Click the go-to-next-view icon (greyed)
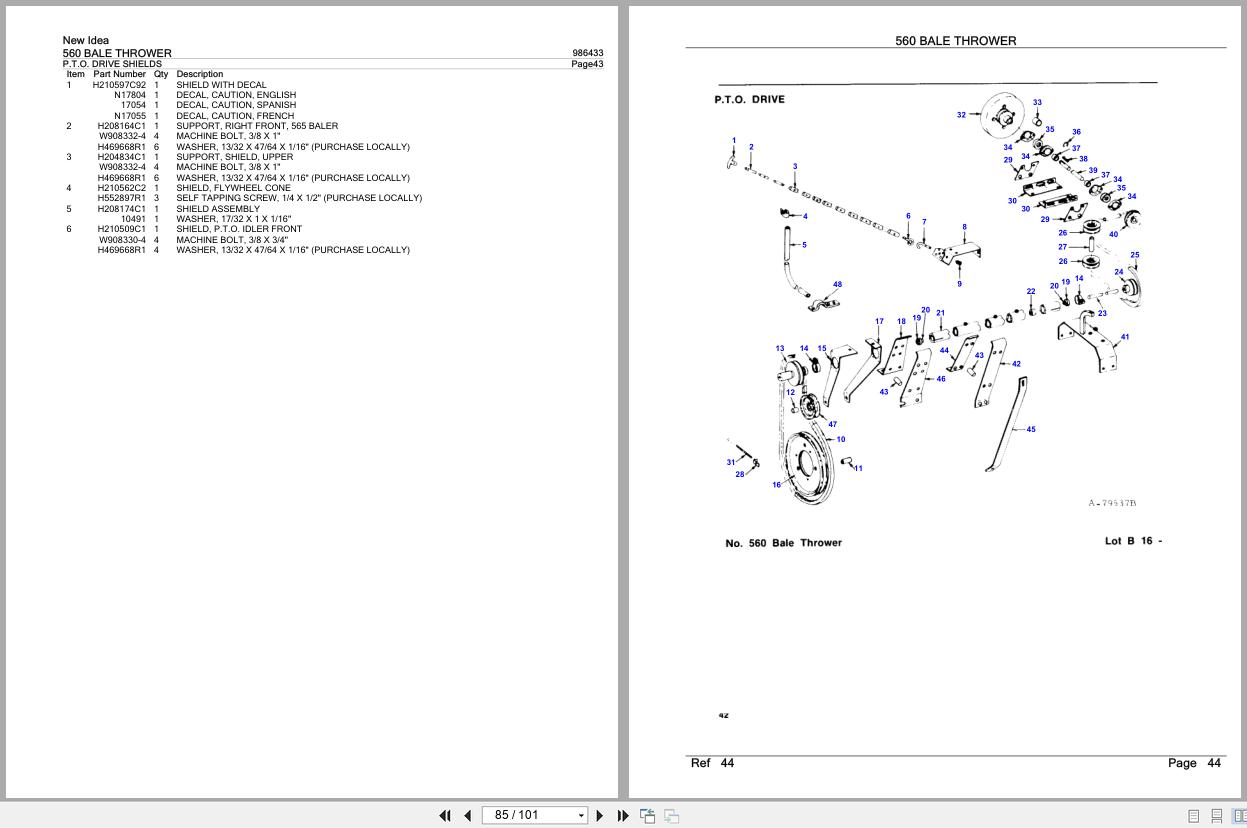Screen dimensions: 1247x828 click(671, 815)
